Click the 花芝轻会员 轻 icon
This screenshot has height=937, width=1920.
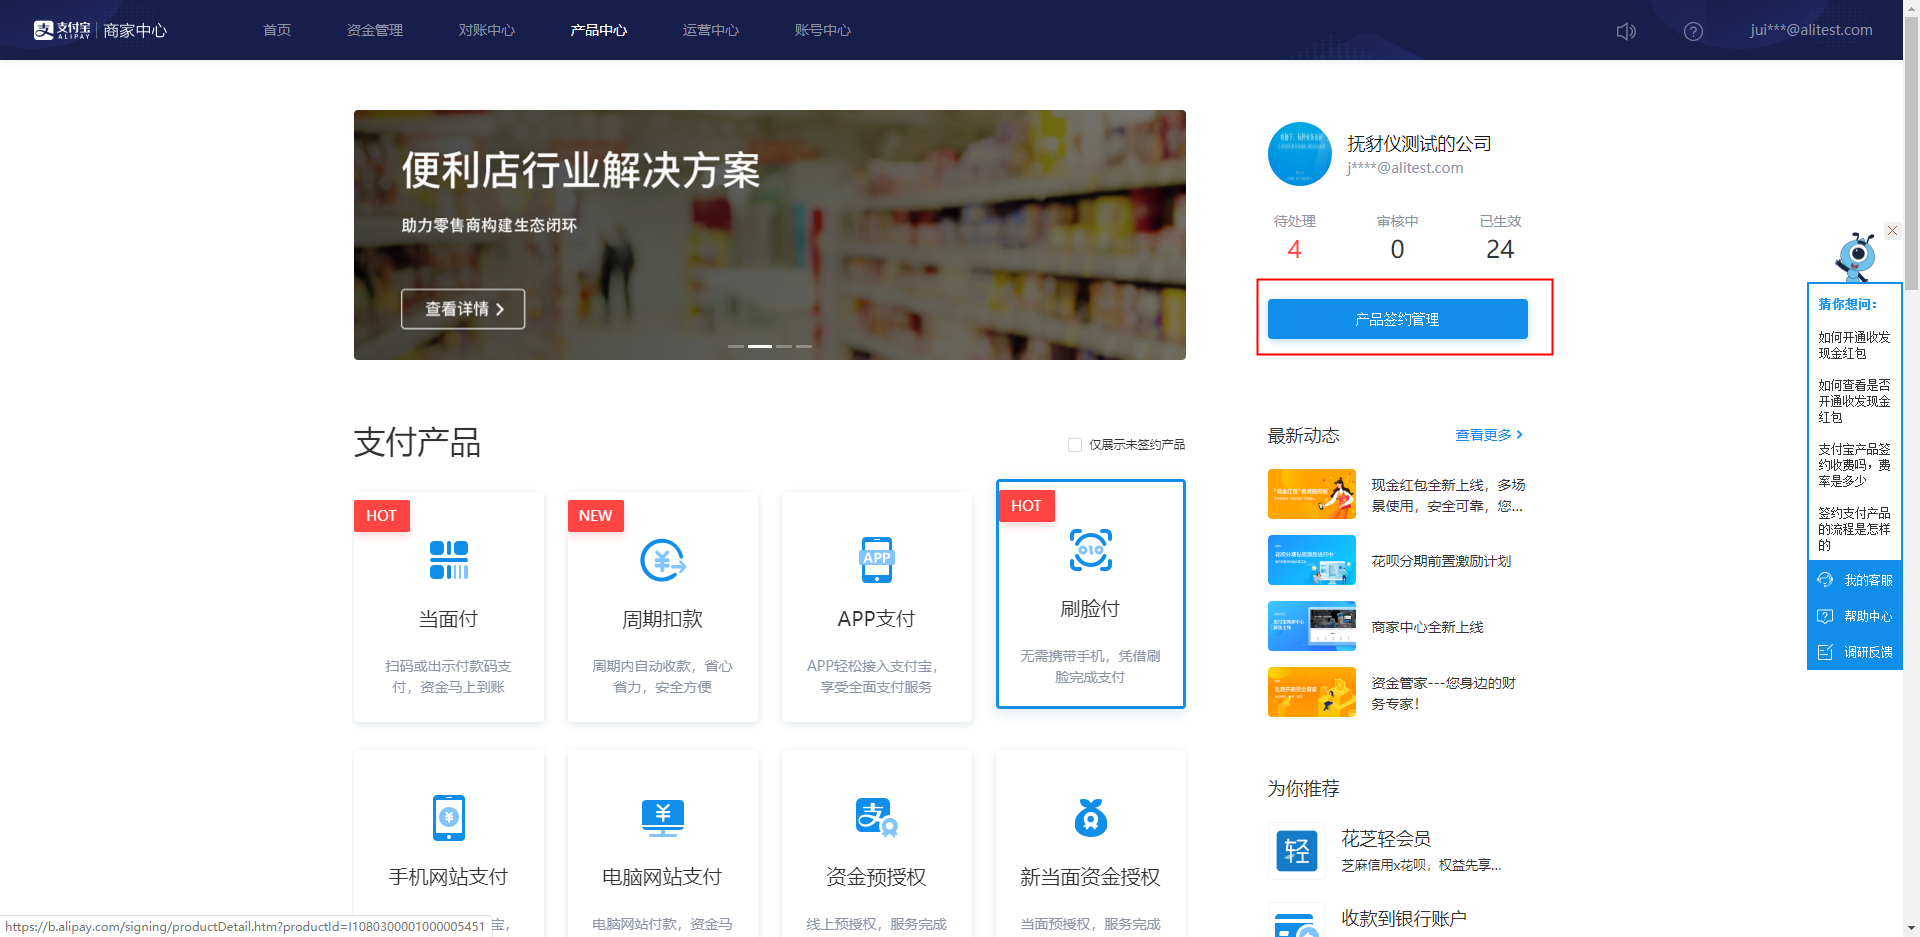click(1297, 851)
